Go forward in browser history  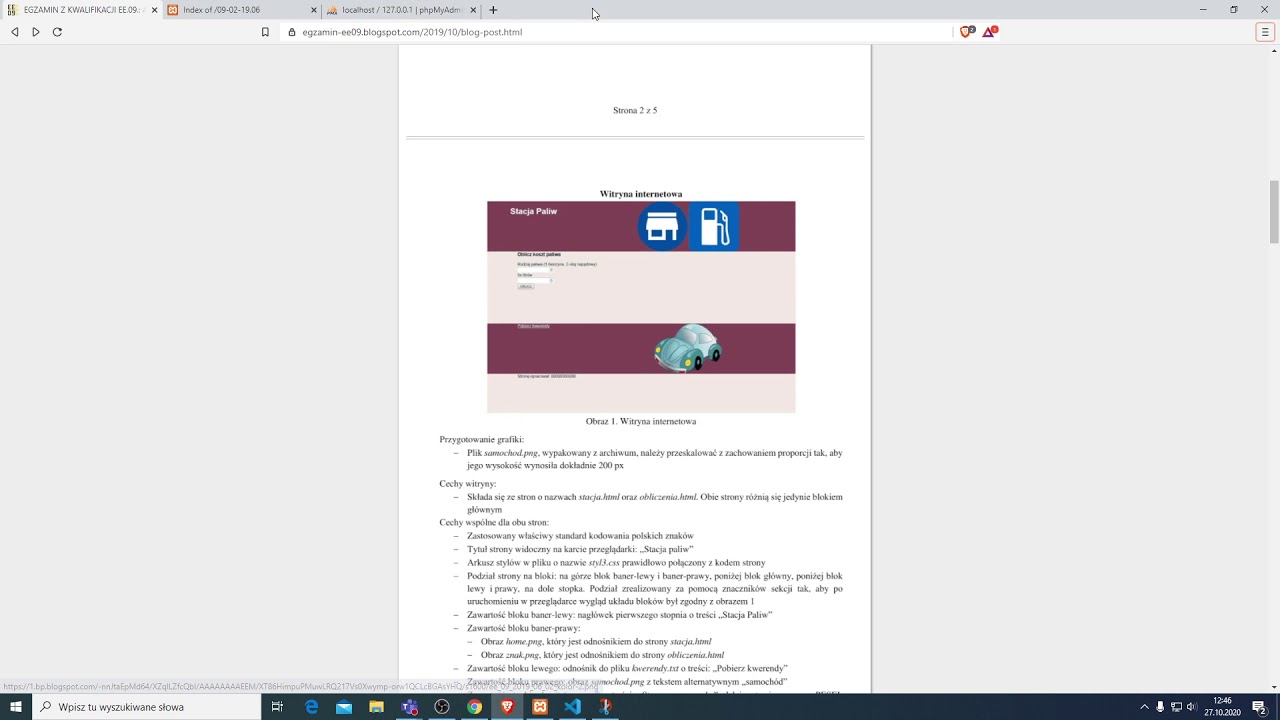tap(36, 32)
